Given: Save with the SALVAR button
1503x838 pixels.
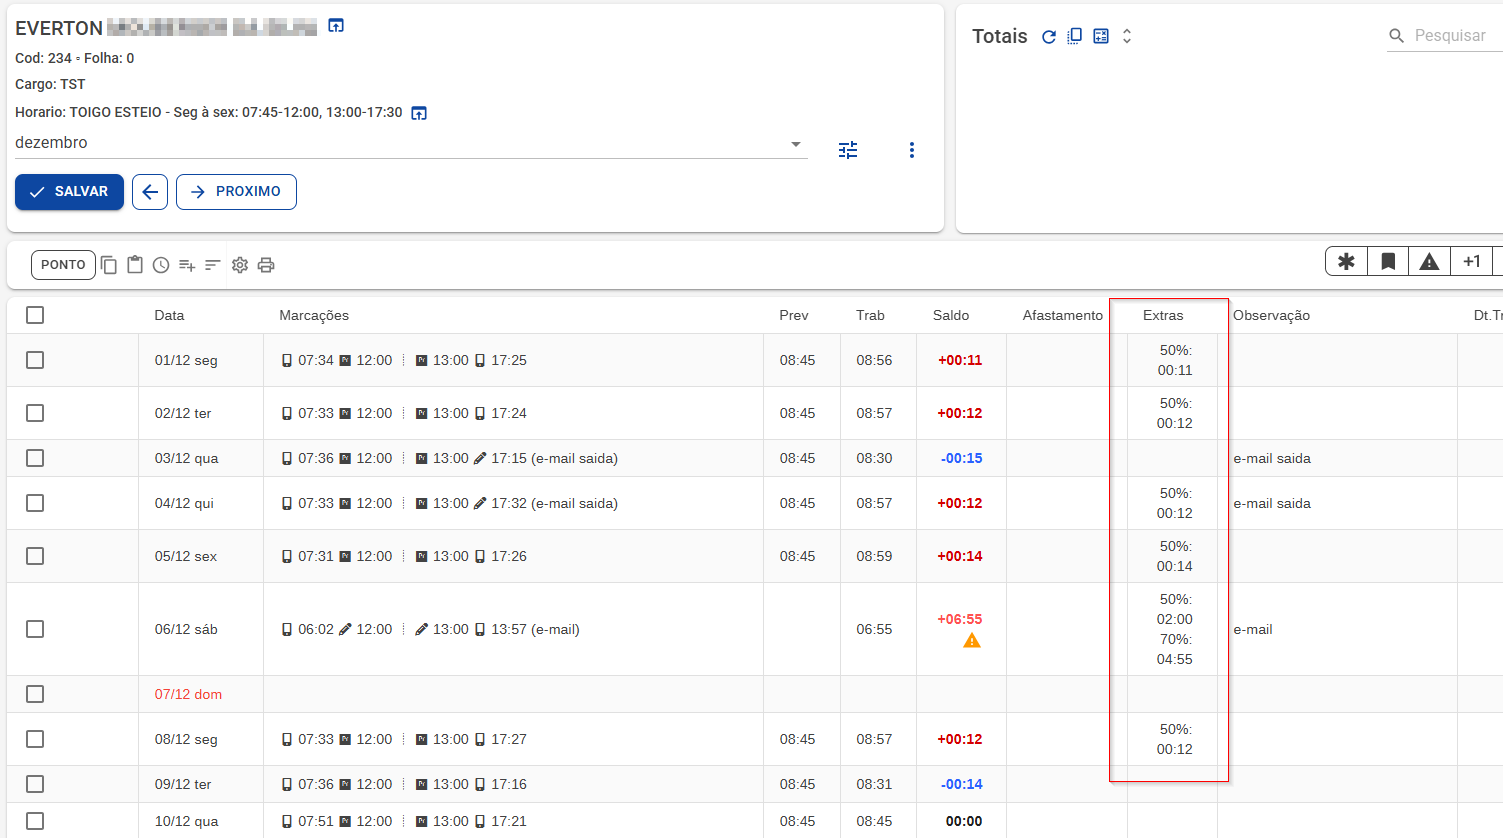Looking at the screenshot, I should (69, 192).
